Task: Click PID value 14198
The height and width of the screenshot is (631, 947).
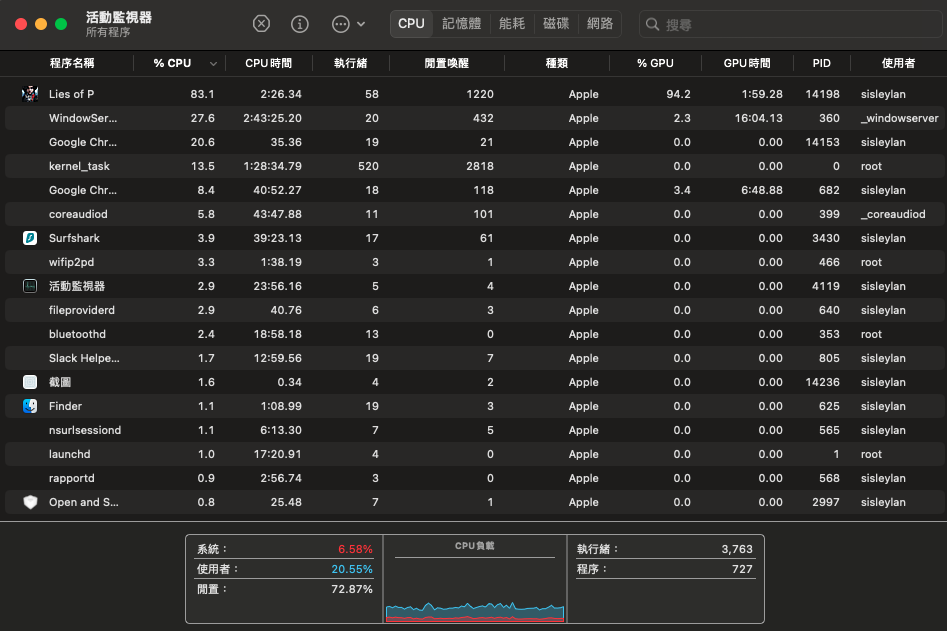Action: [x=822, y=94]
